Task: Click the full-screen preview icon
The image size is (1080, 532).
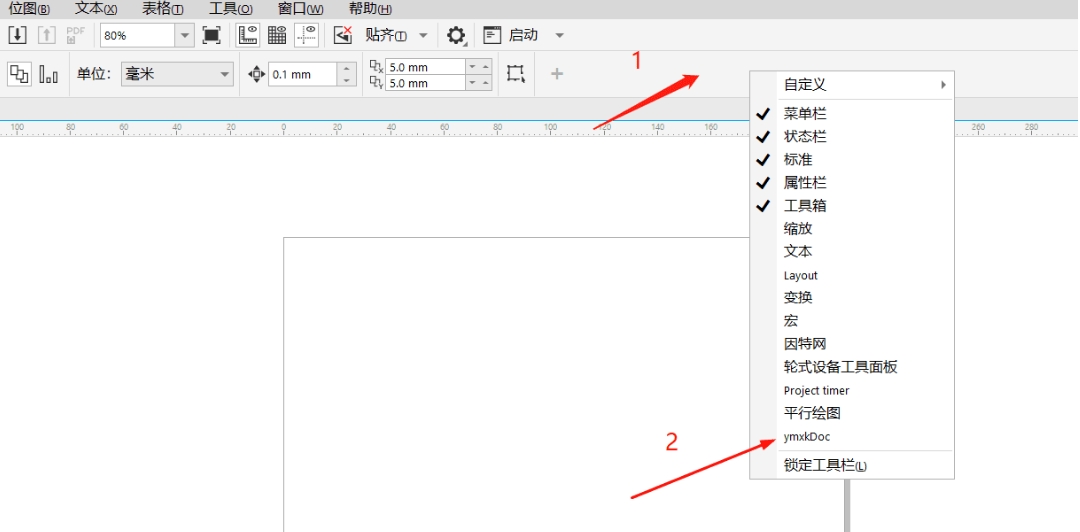Action: [x=211, y=36]
